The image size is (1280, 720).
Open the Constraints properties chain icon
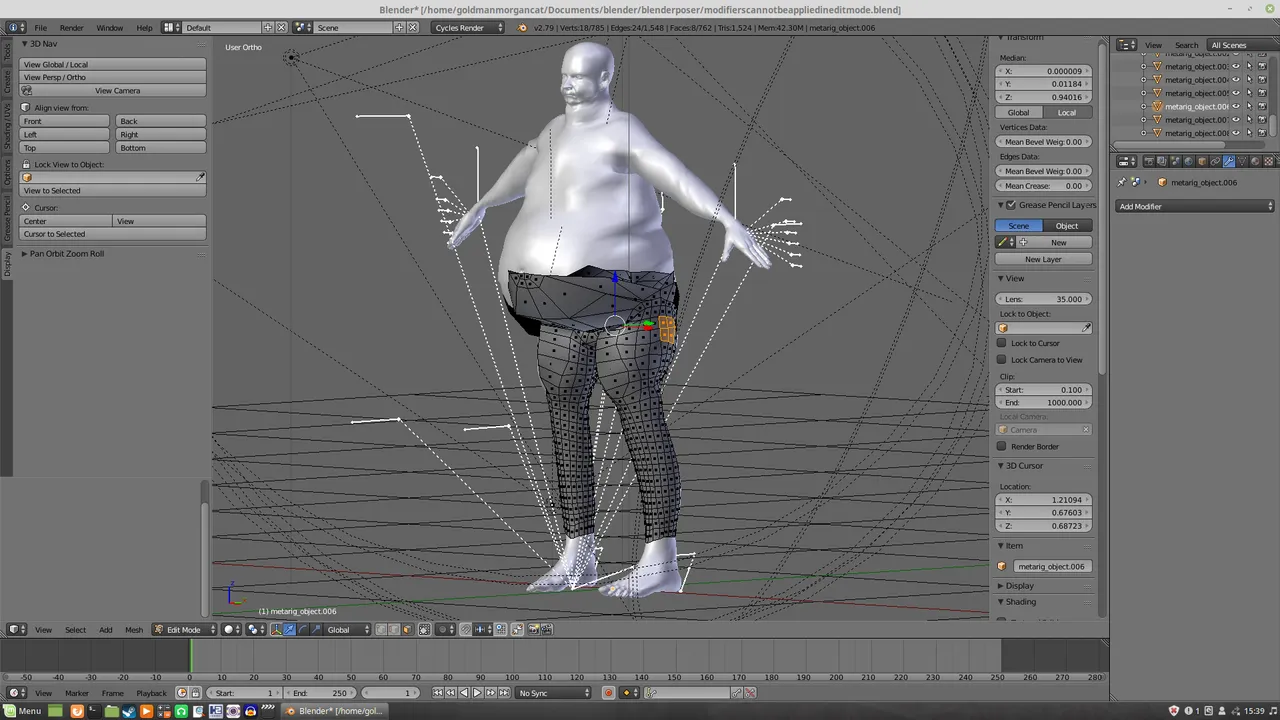(x=1216, y=161)
